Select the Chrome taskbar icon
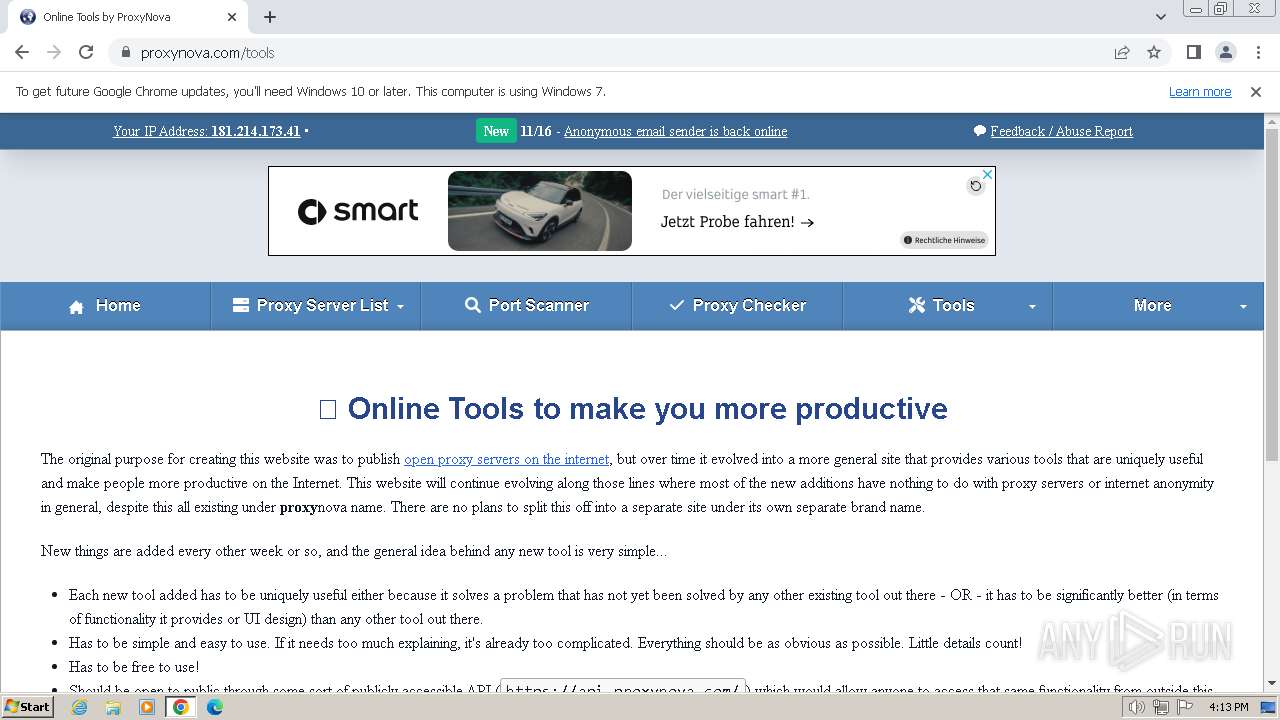This screenshot has width=1280, height=720. [x=181, y=707]
